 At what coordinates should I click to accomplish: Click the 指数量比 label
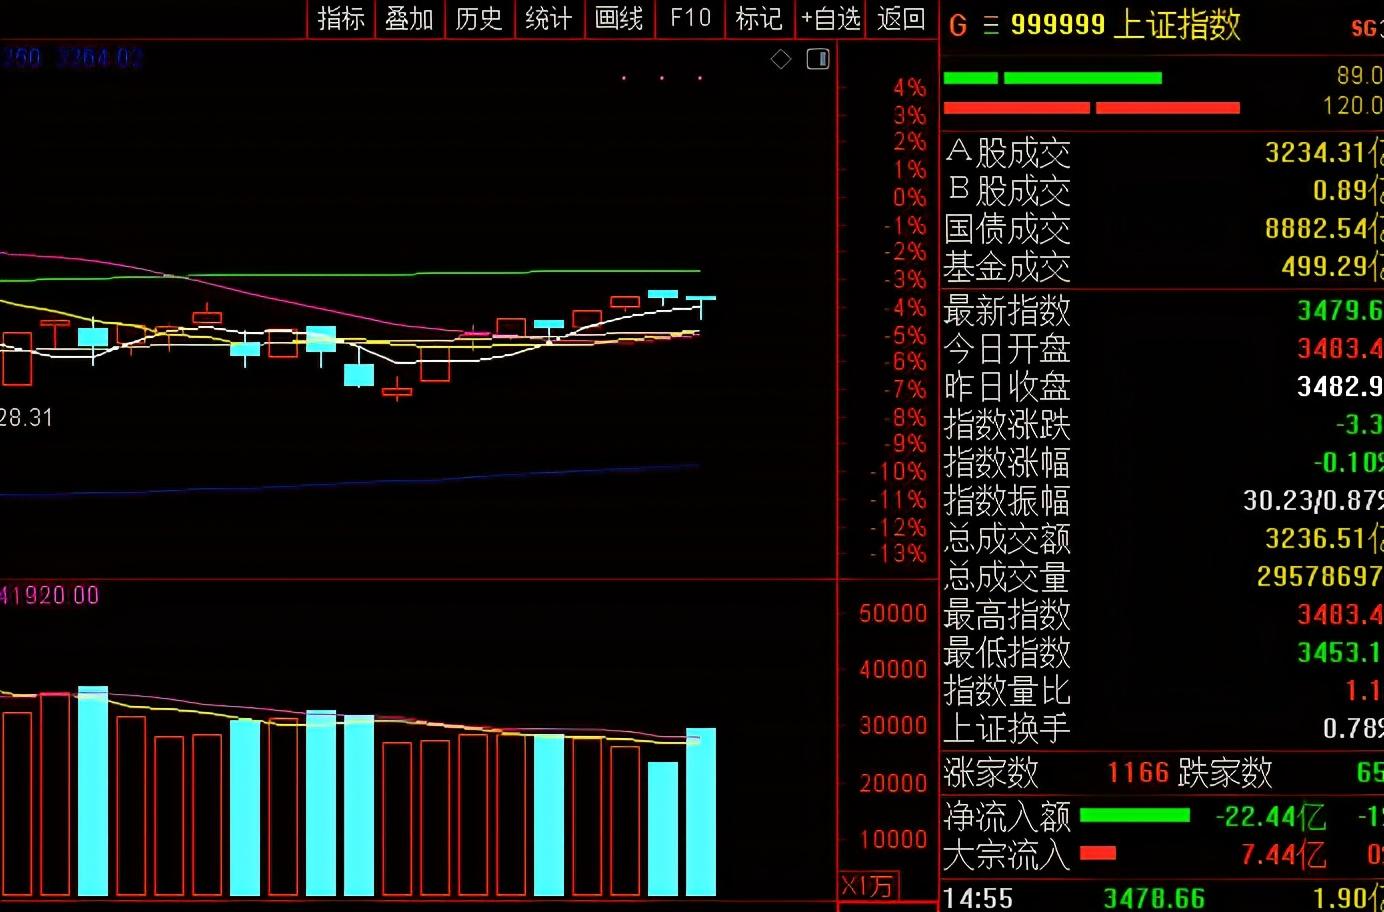point(1007,691)
